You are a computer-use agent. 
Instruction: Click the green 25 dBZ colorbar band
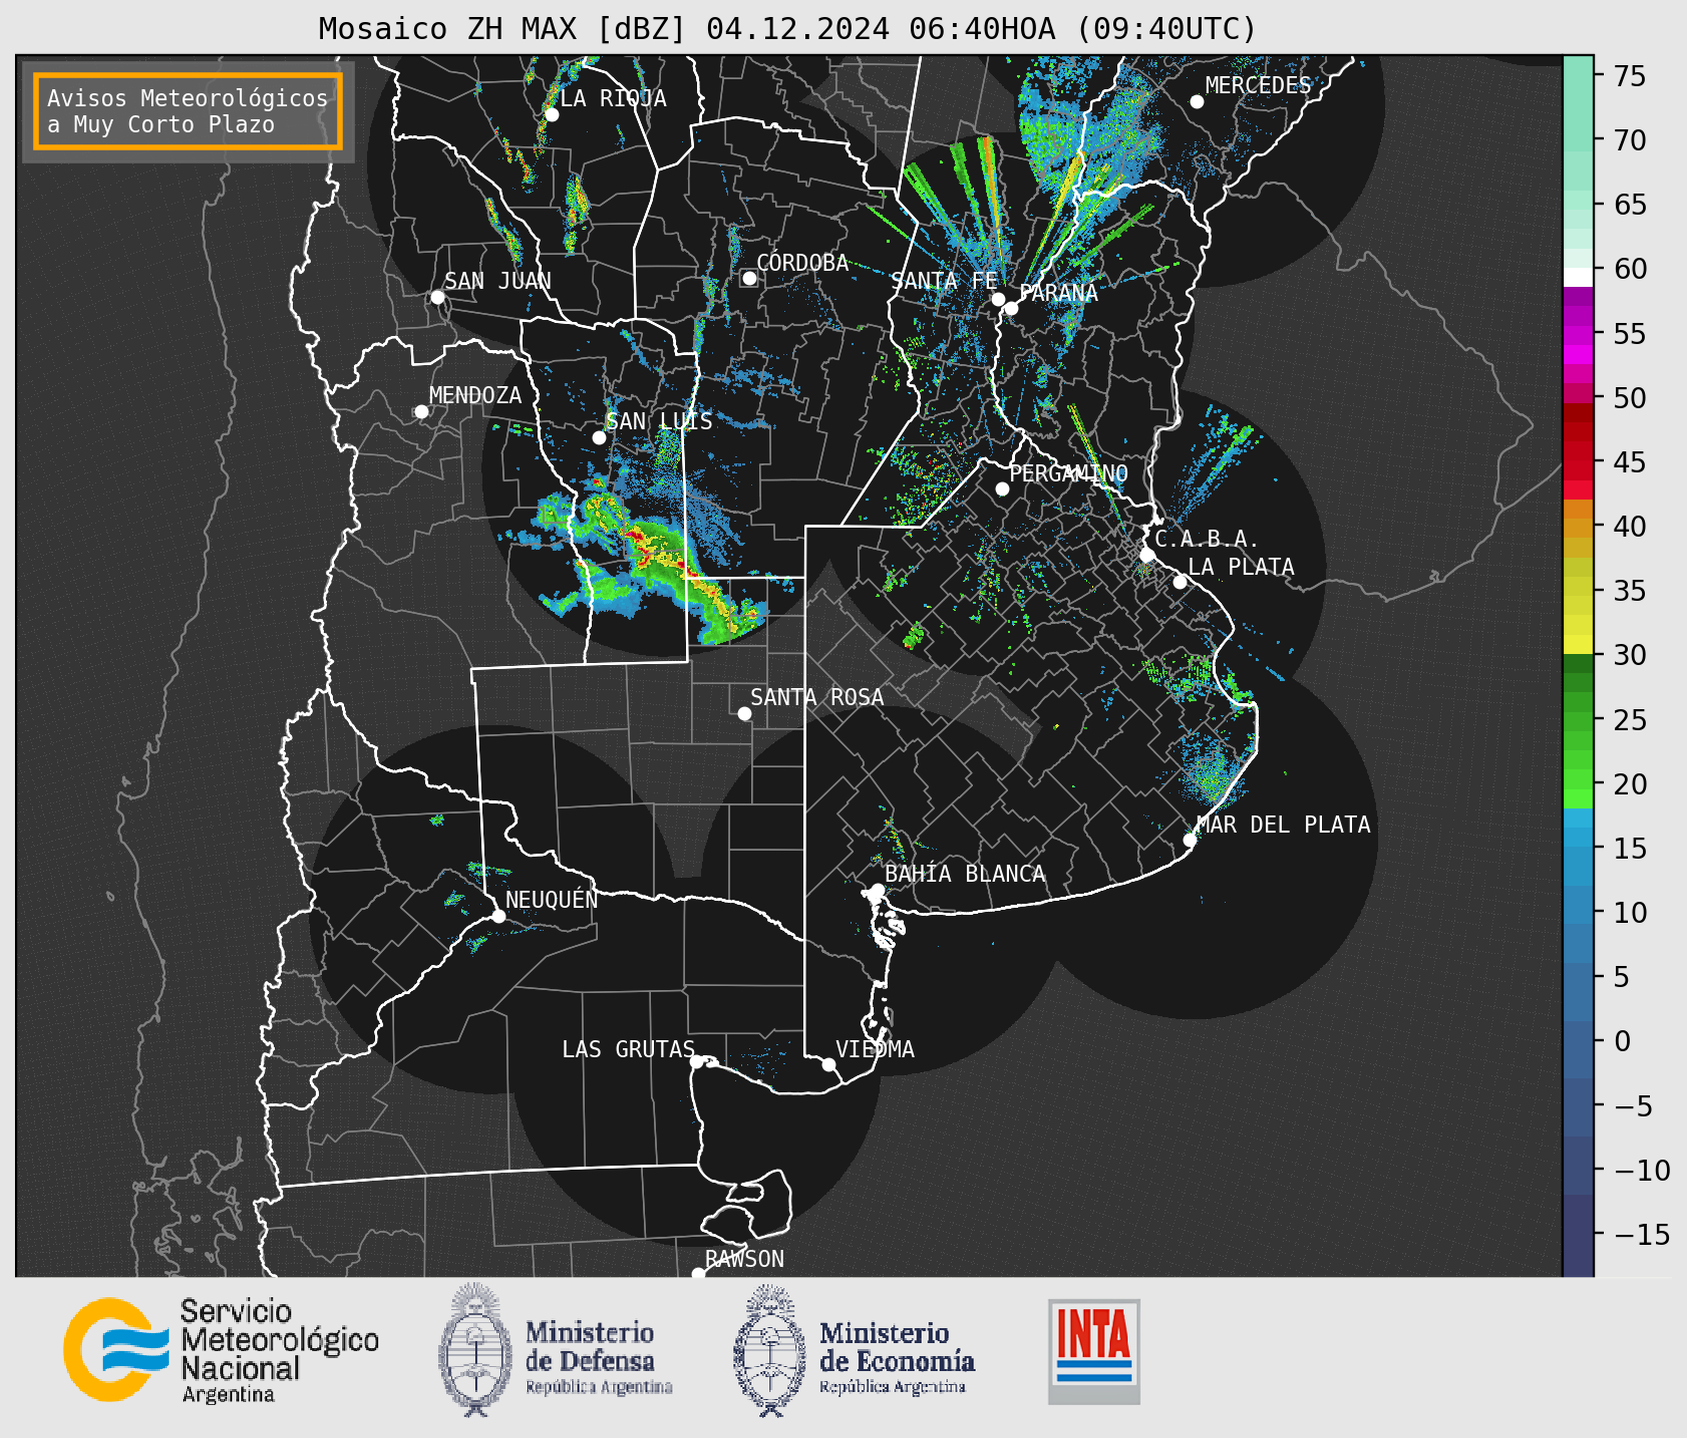pyautogui.click(x=1578, y=720)
